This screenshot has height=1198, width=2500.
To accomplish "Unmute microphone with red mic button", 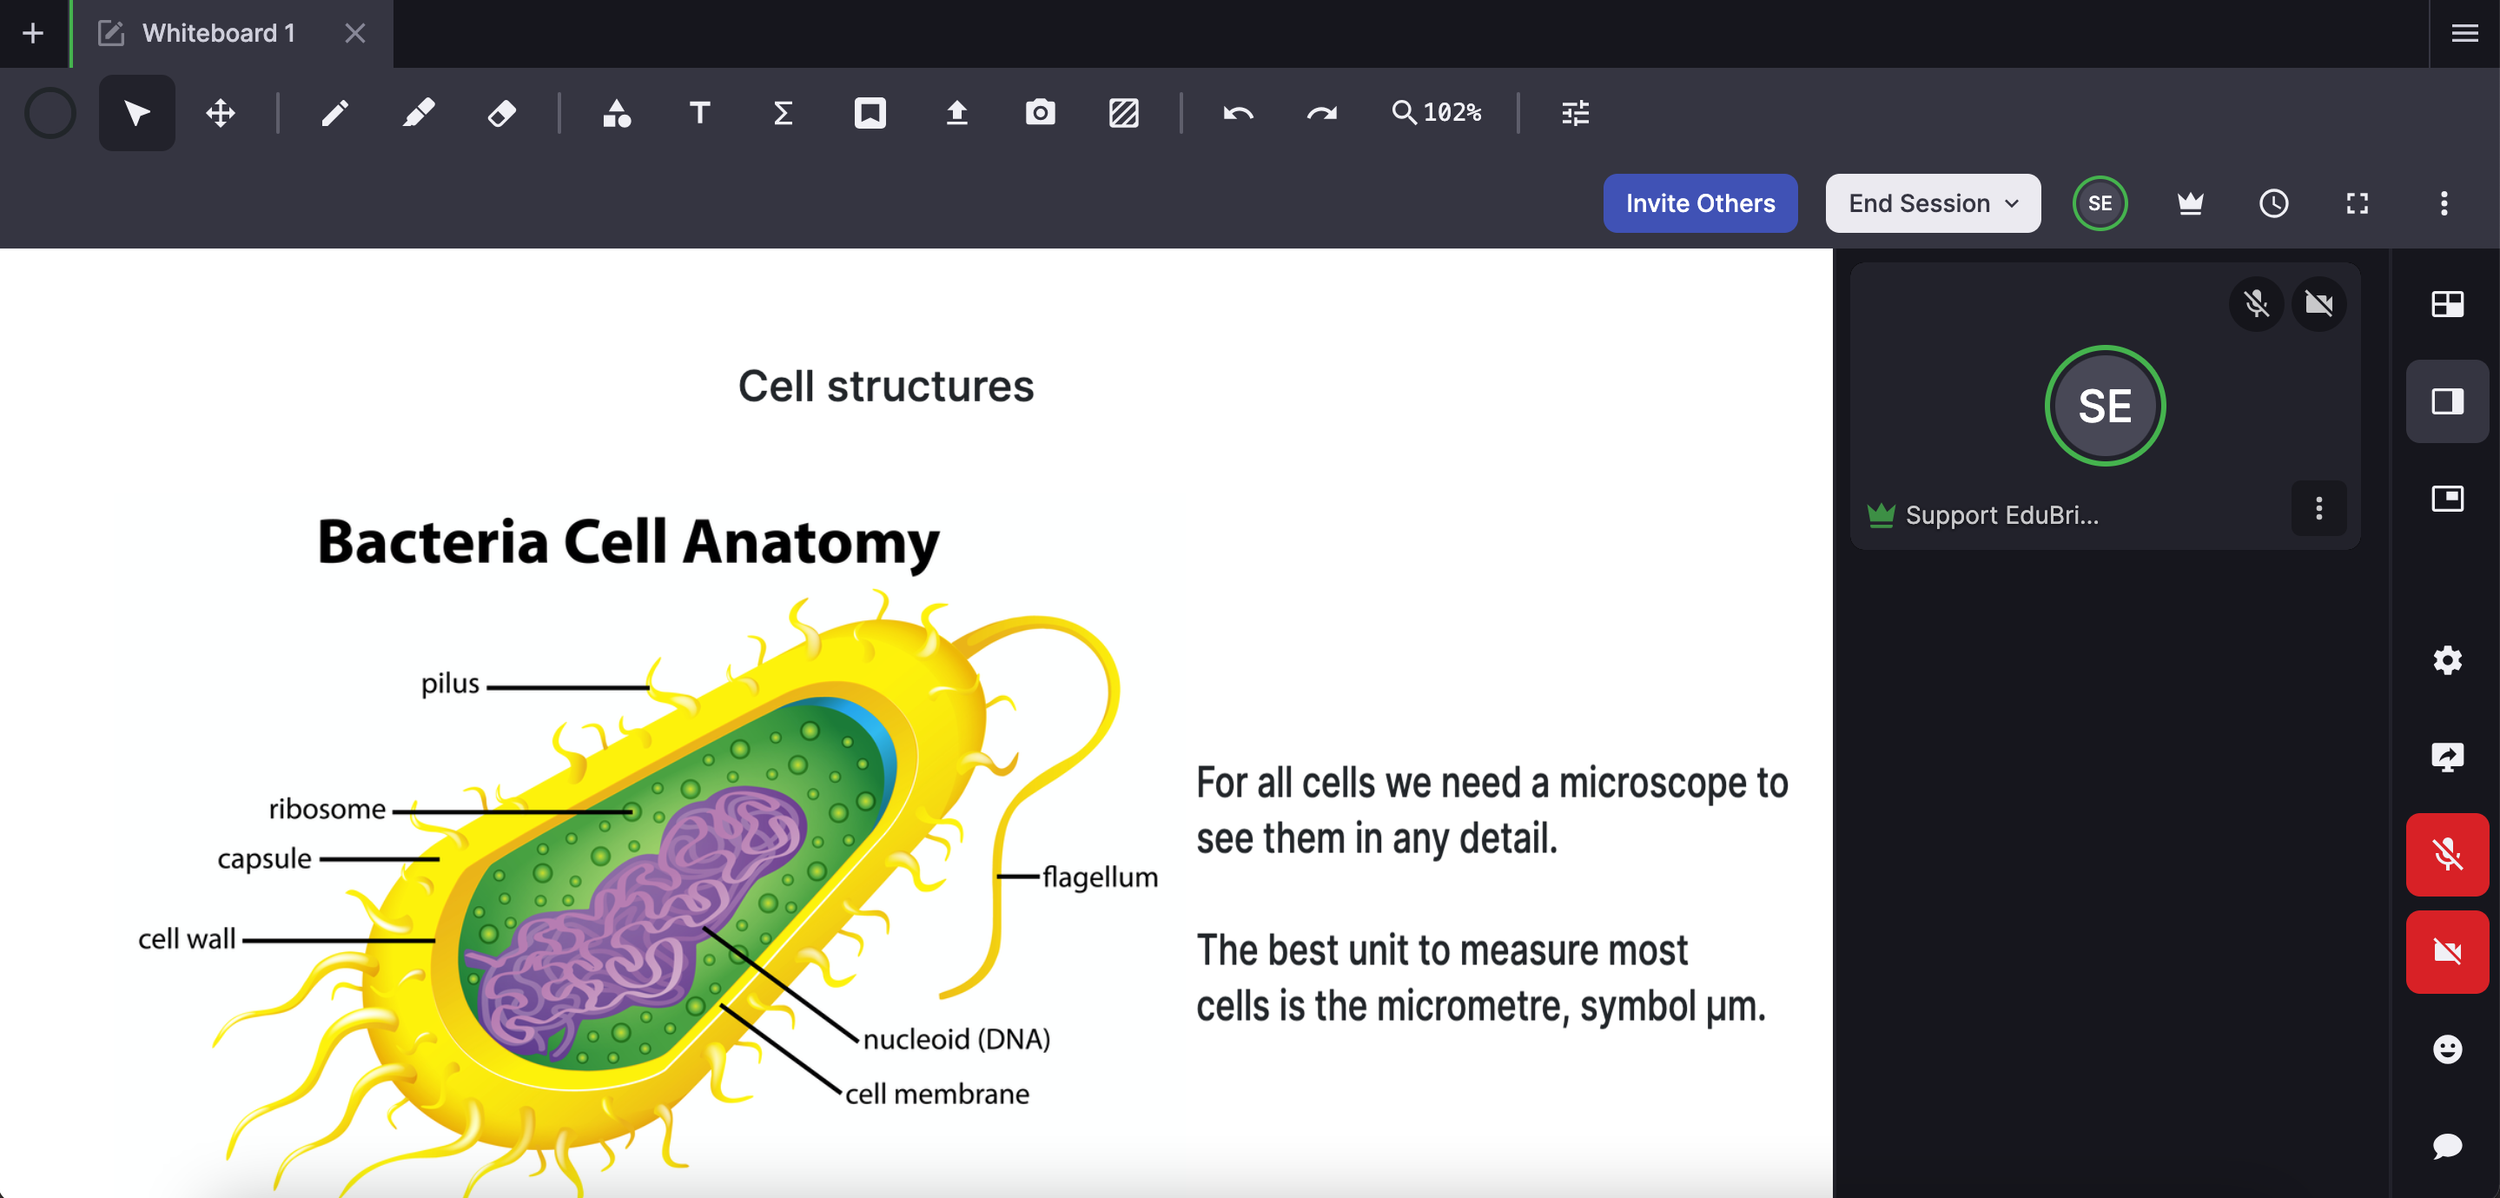I will point(2446,855).
